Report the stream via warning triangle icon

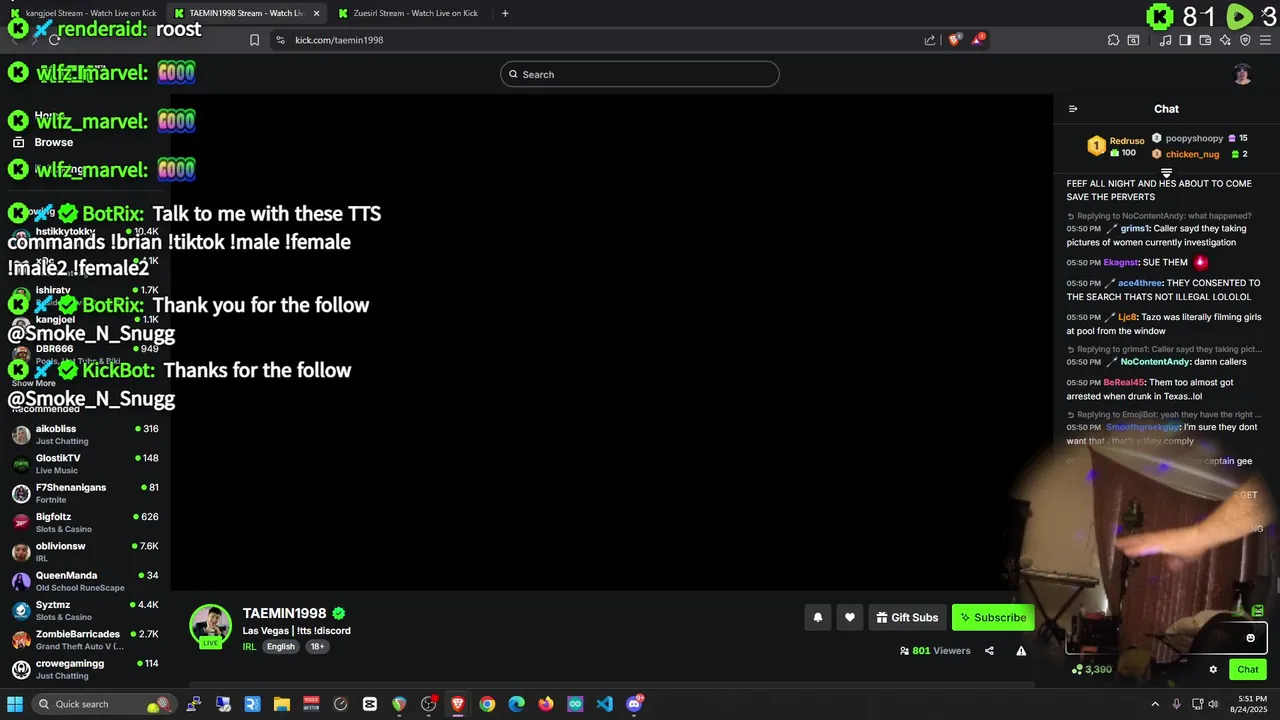1021,651
